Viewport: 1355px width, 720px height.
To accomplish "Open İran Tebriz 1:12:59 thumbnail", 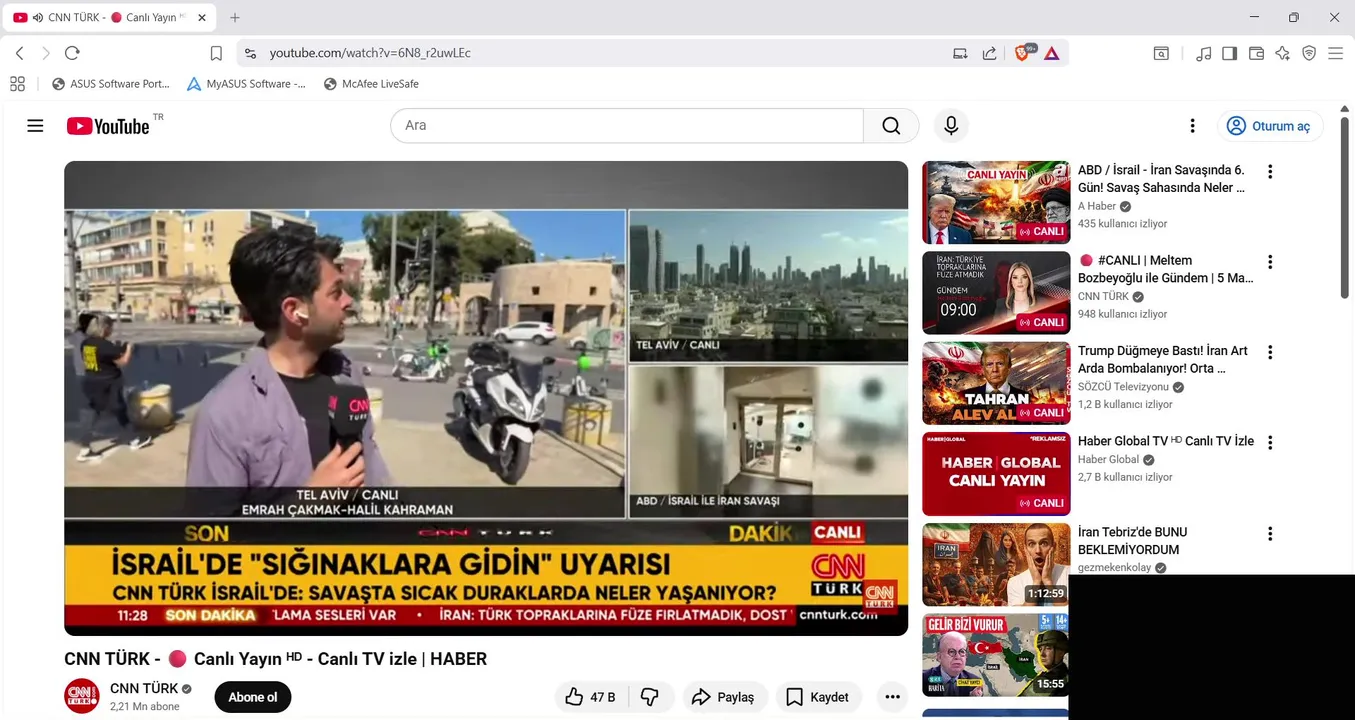I will (x=996, y=564).
